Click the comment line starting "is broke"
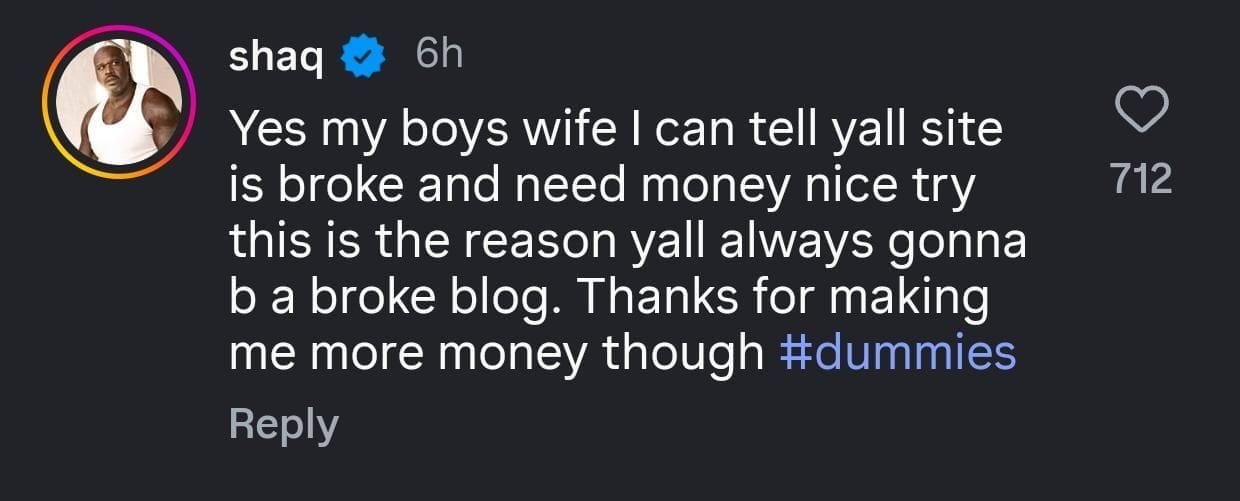1240x501 pixels. (600, 187)
